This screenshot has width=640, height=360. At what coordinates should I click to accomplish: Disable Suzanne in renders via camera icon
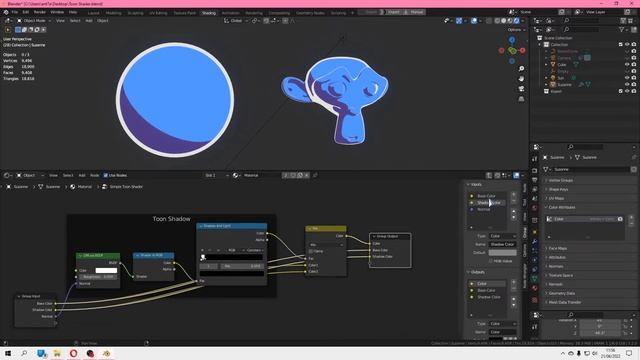pos(634,84)
